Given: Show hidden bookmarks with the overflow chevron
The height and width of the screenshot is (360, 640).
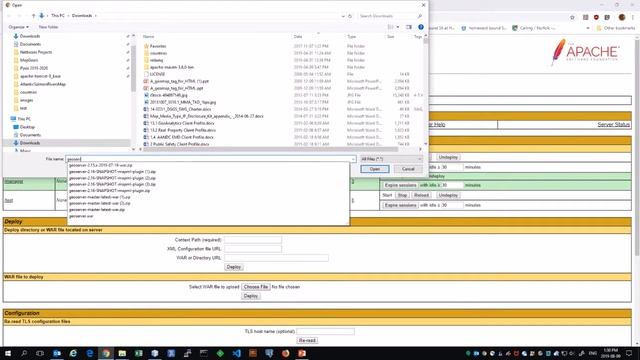Looking at the screenshot, I should pyautogui.click(x=588, y=28).
